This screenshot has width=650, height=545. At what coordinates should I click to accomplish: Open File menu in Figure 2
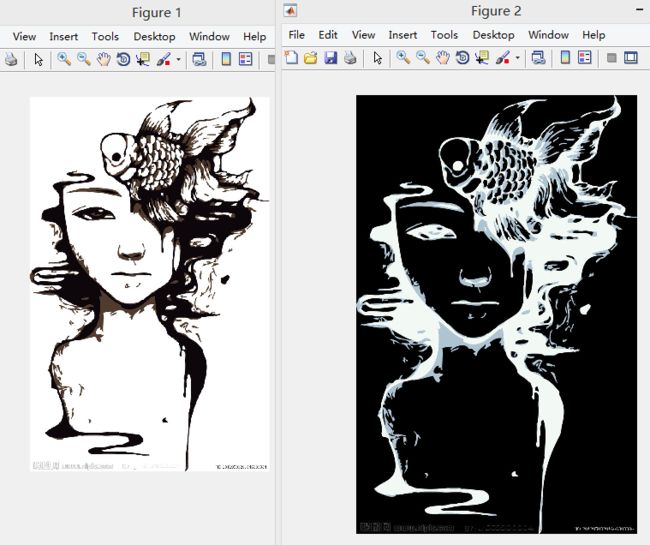(296, 35)
